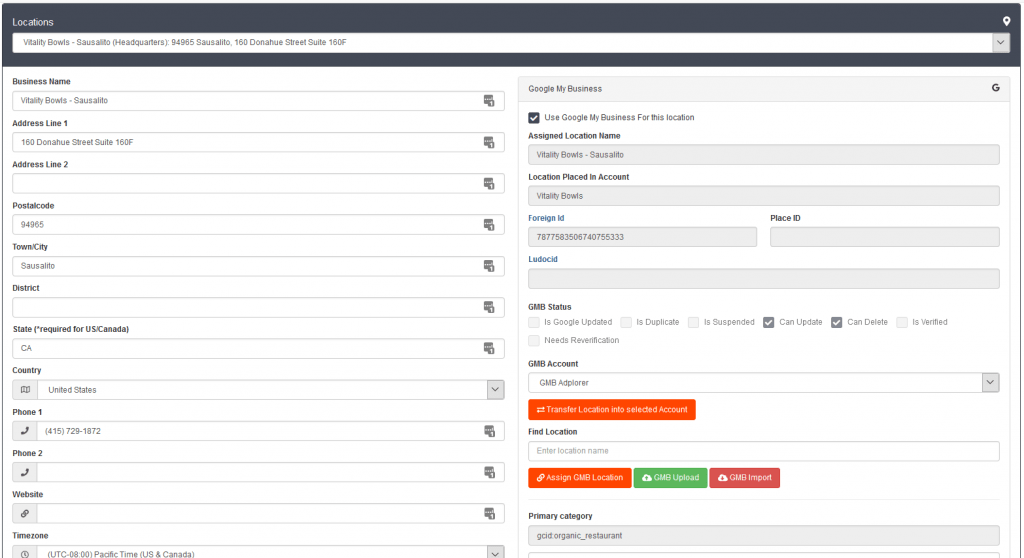Click the Find Location input field
The height and width of the screenshot is (558, 1024).
pos(763,451)
